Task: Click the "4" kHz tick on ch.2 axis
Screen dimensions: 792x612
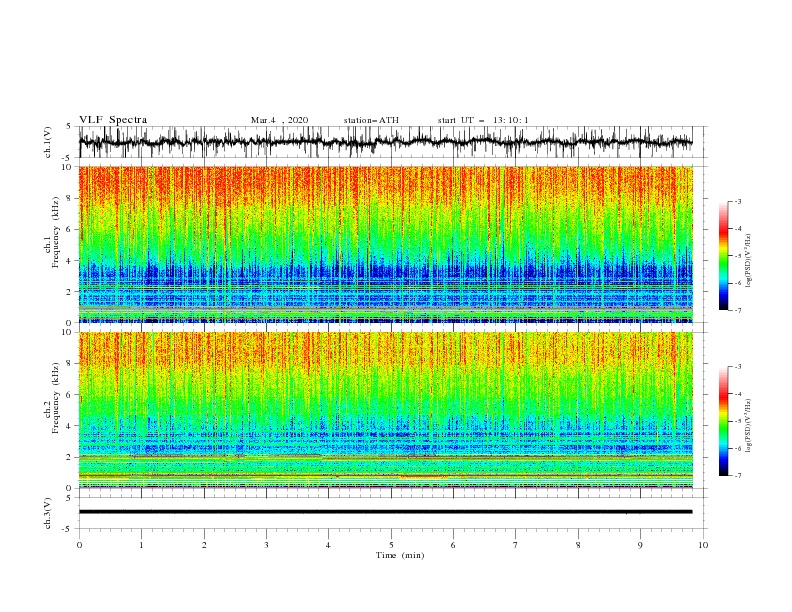Action: click(70, 426)
